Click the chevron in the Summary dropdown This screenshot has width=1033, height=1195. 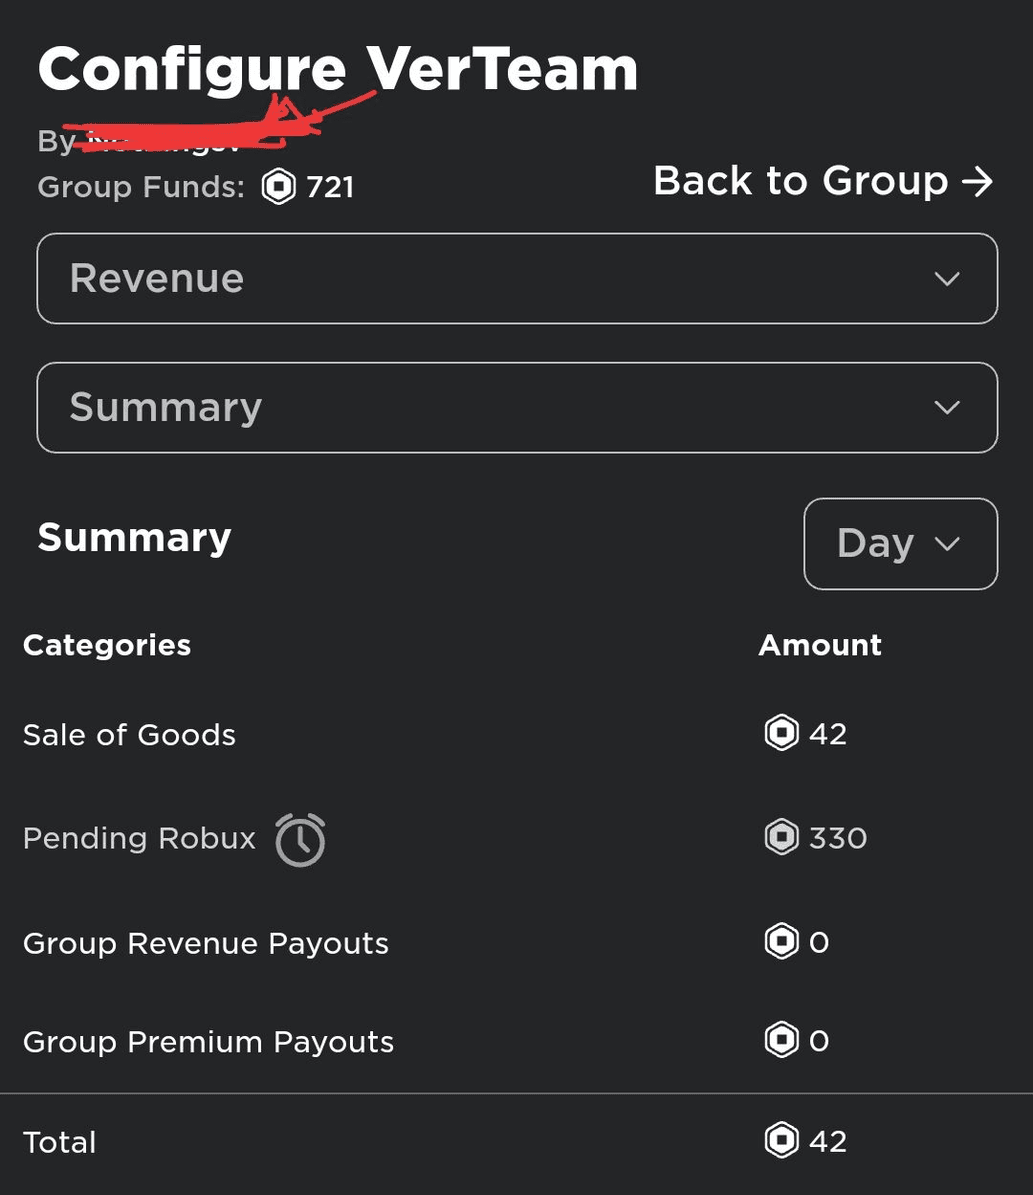(x=947, y=408)
